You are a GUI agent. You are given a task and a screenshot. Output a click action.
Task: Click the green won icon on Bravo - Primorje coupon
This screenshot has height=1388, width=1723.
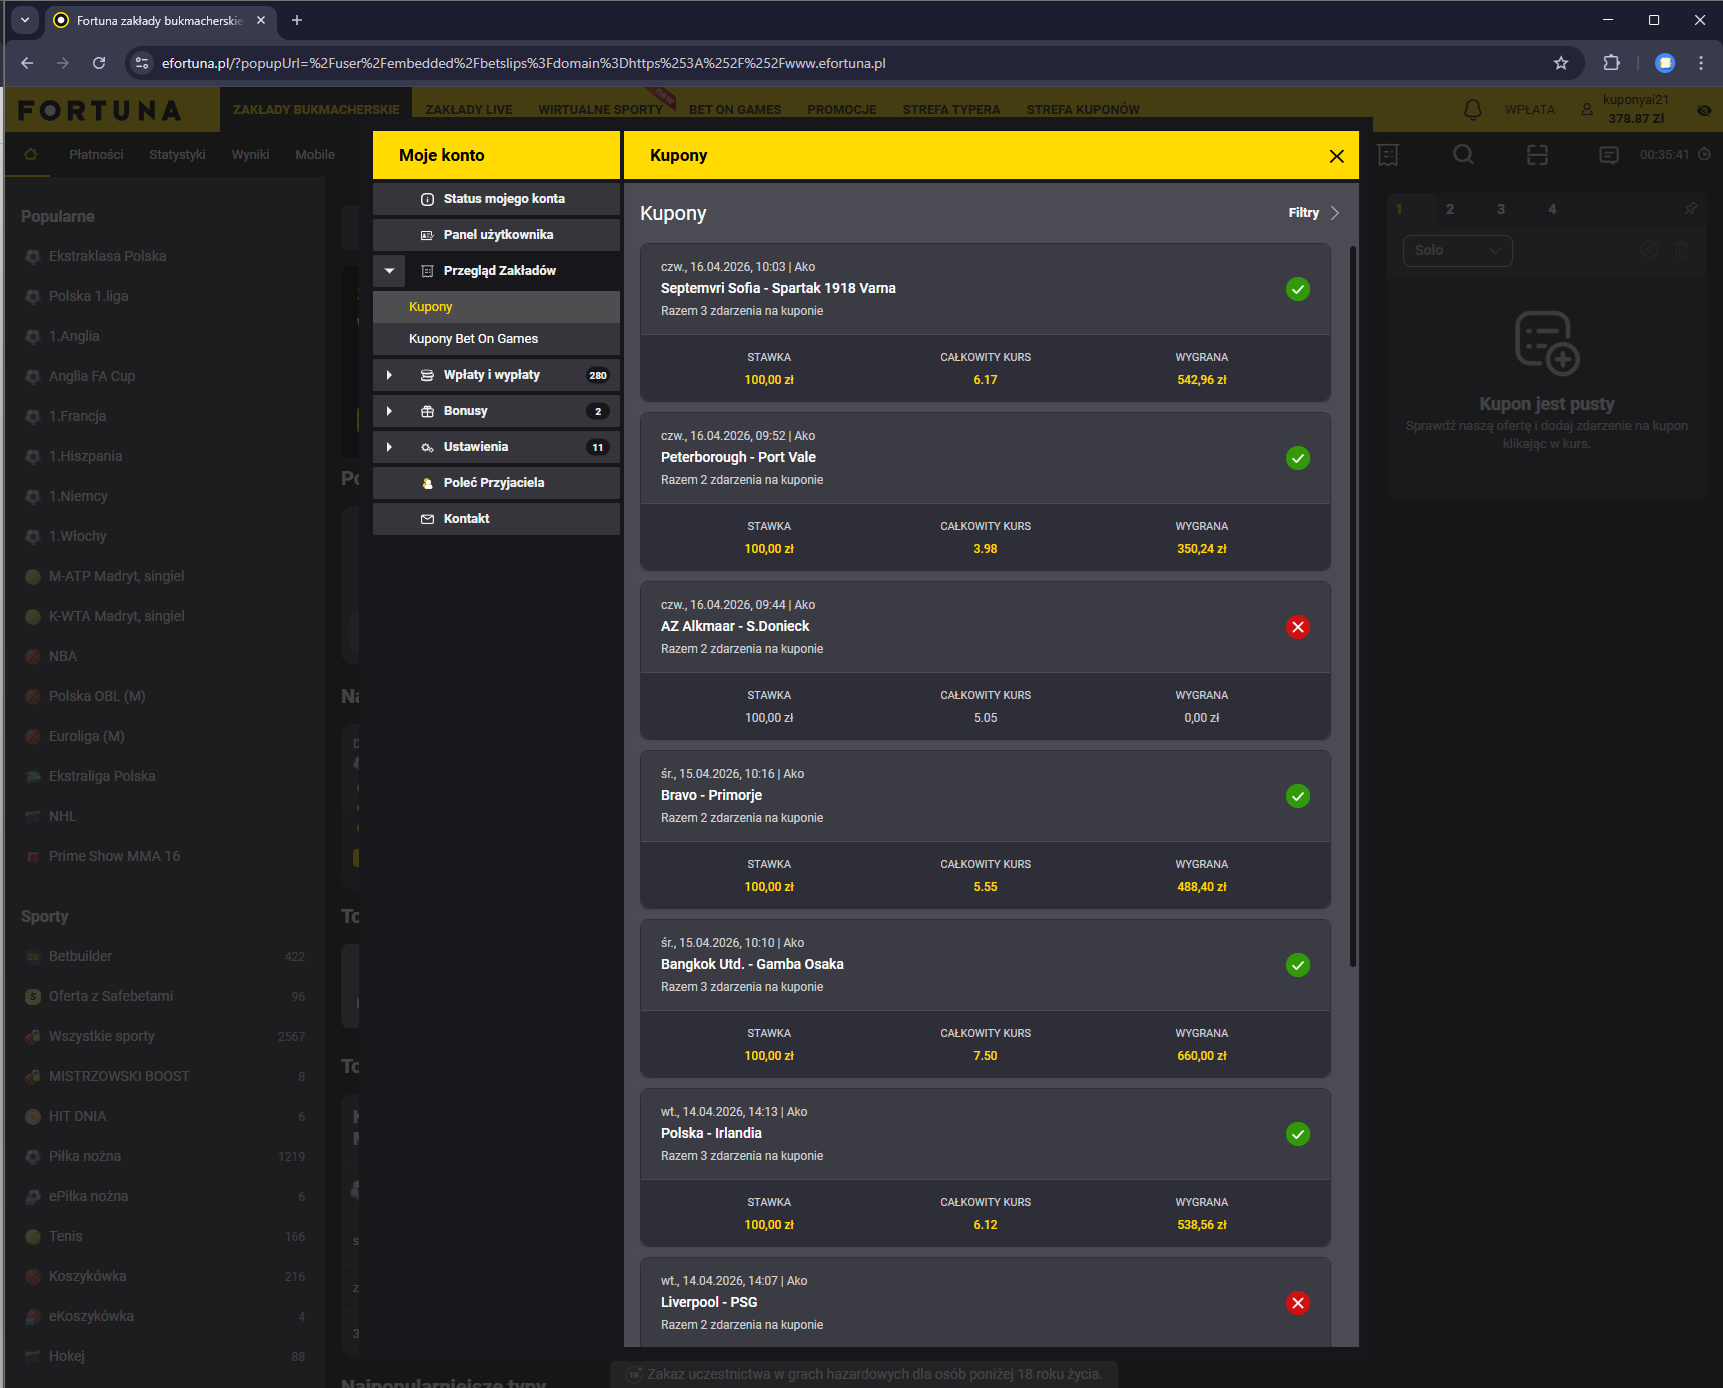pos(1298,796)
